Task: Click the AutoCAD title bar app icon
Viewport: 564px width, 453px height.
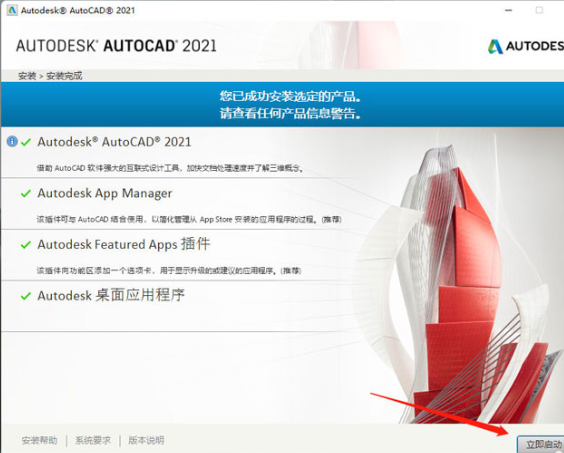Action: tap(12, 10)
